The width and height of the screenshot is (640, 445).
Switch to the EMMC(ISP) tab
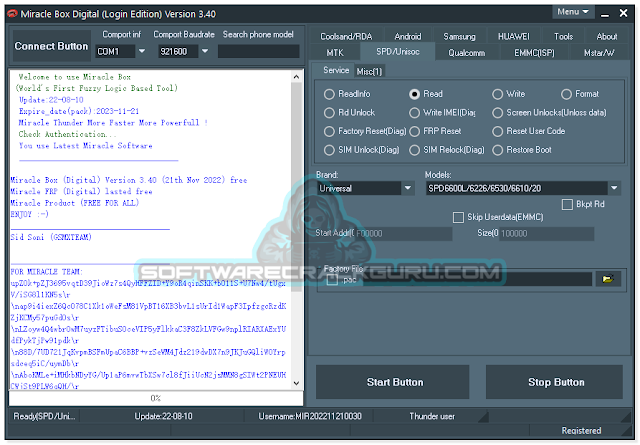tap(534, 53)
